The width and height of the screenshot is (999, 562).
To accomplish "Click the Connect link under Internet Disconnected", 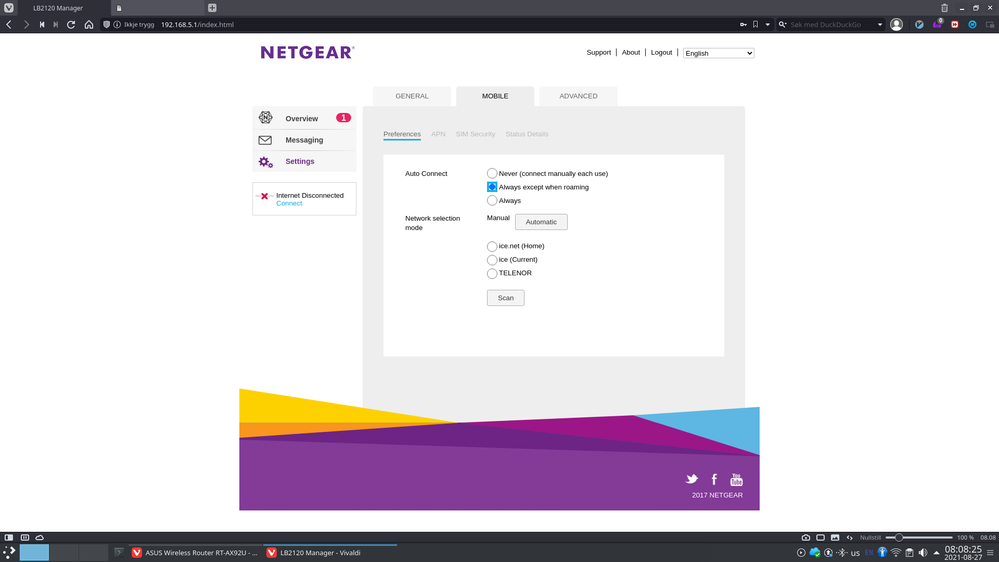I will 289,204.
